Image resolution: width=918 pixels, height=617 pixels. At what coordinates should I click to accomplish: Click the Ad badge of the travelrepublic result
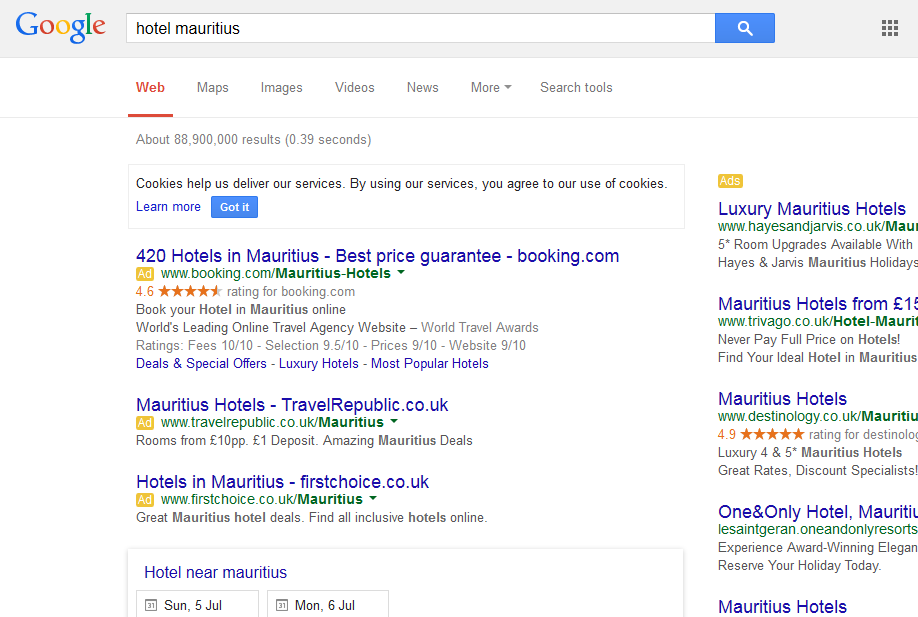click(x=145, y=423)
